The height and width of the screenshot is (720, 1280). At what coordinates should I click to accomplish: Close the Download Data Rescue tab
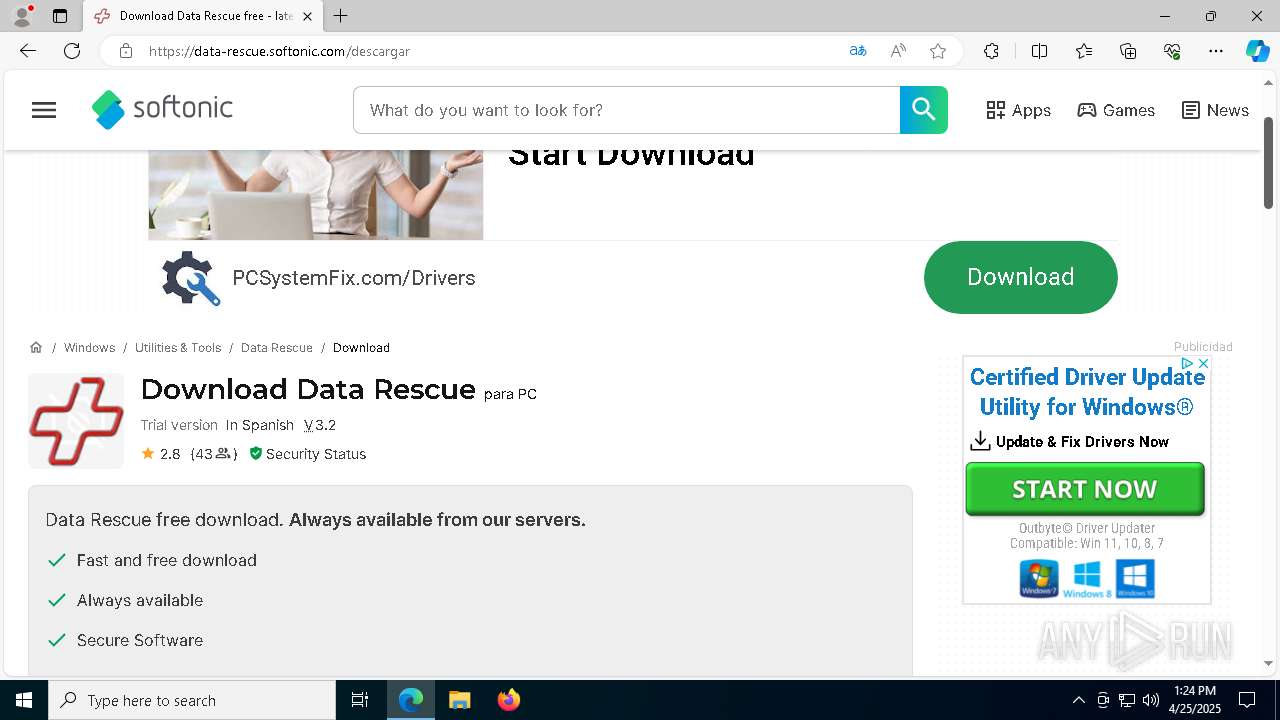tap(307, 16)
